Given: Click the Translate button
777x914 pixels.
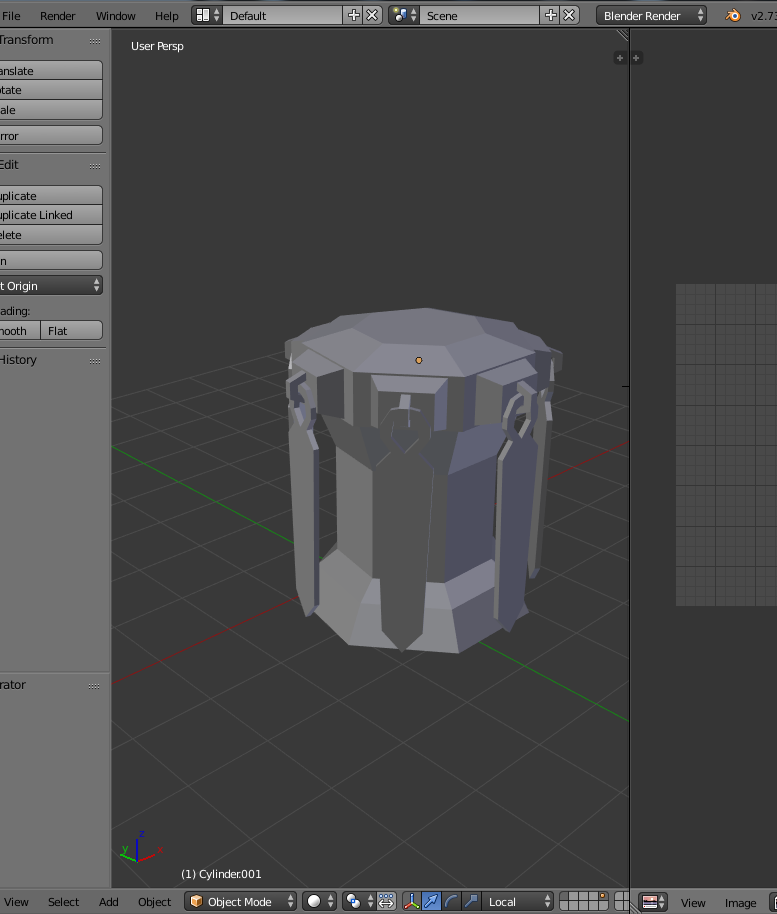Looking at the screenshot, I should [x=51, y=71].
